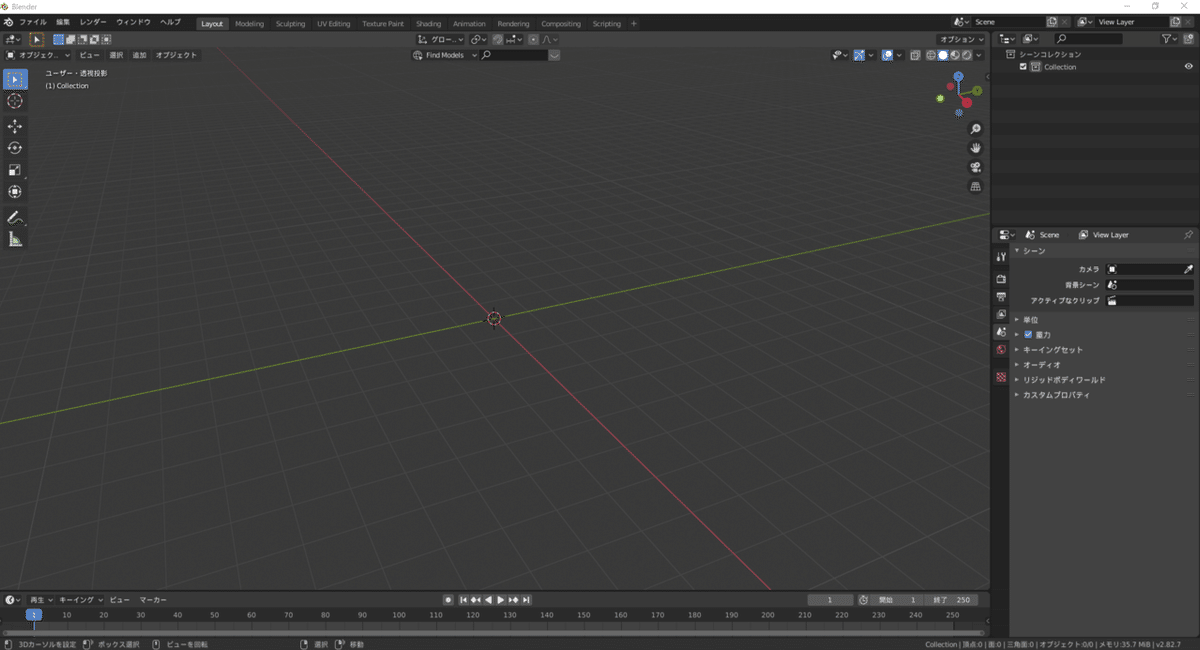Screen dimensions: 1200x650
Task: Open マーカー menu in timeline
Action: point(152,600)
